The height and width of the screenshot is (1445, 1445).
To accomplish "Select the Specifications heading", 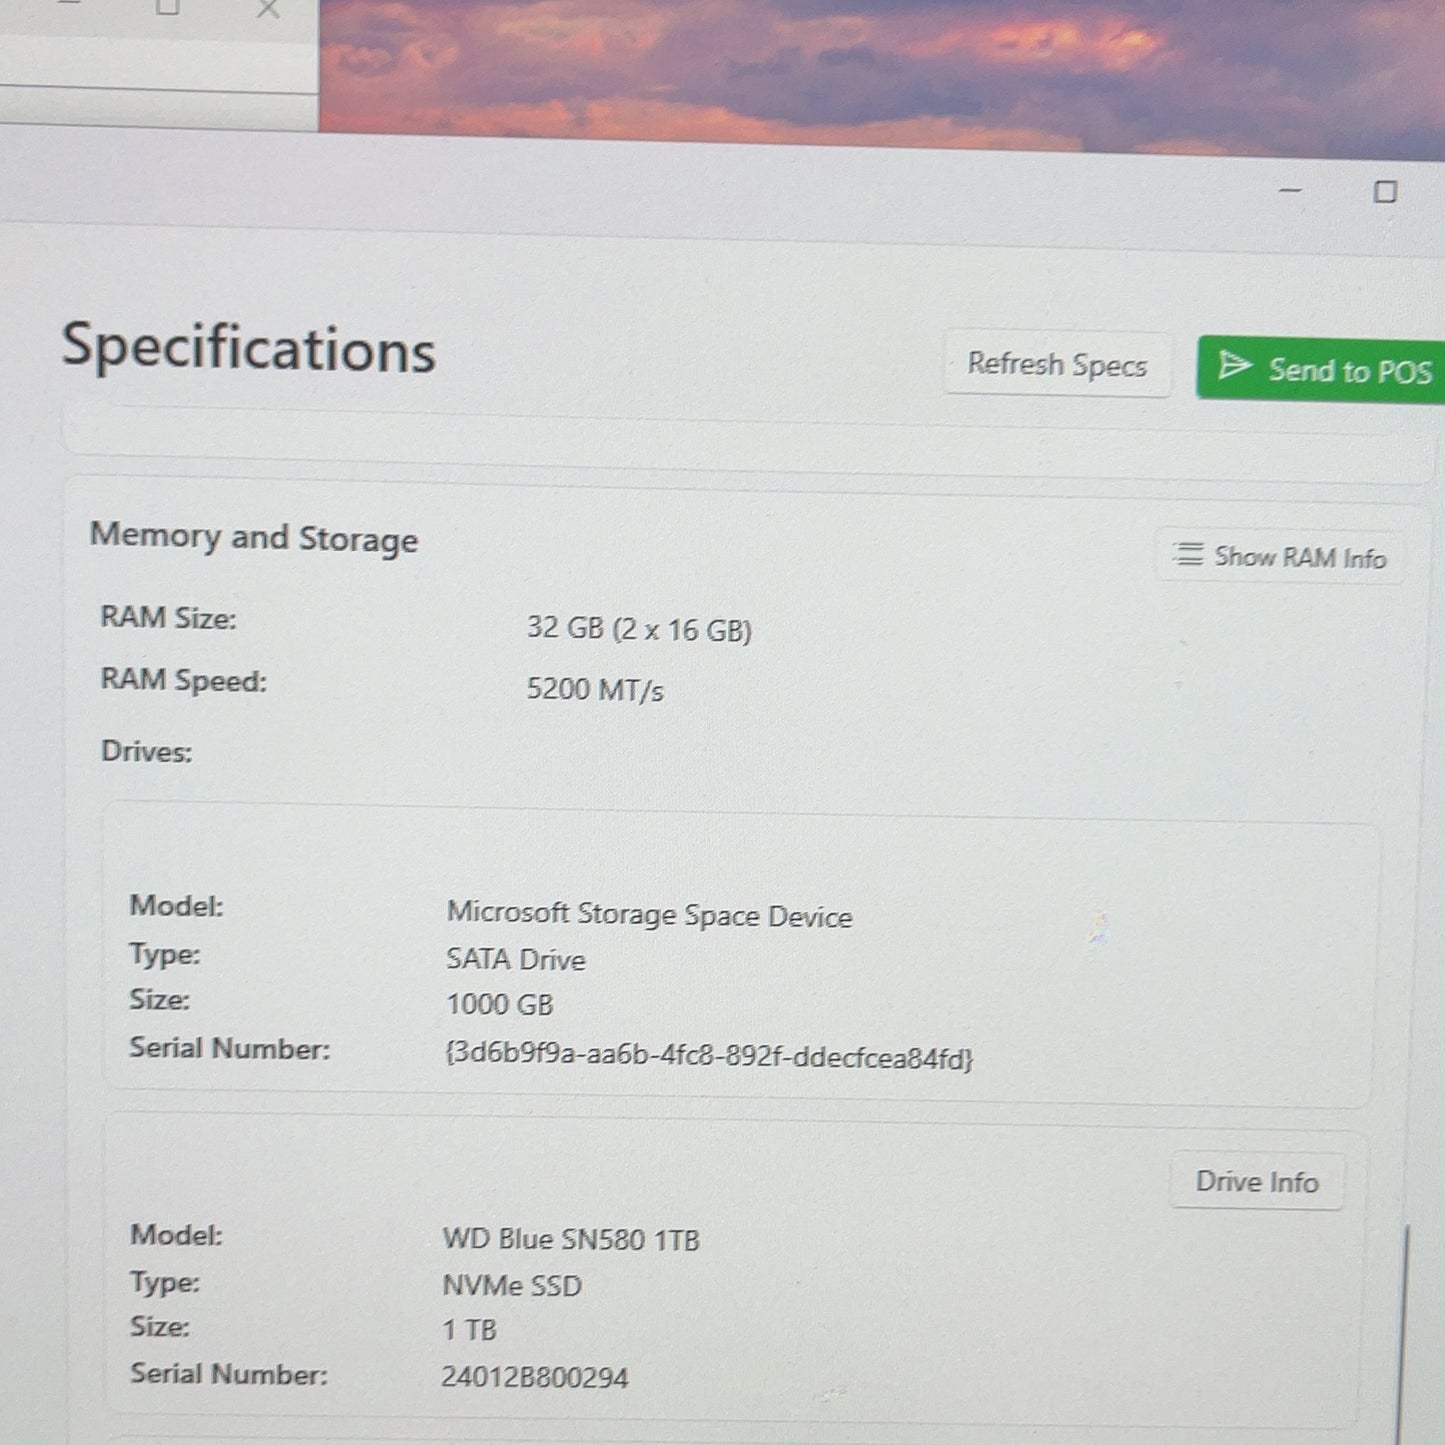I will click(249, 348).
